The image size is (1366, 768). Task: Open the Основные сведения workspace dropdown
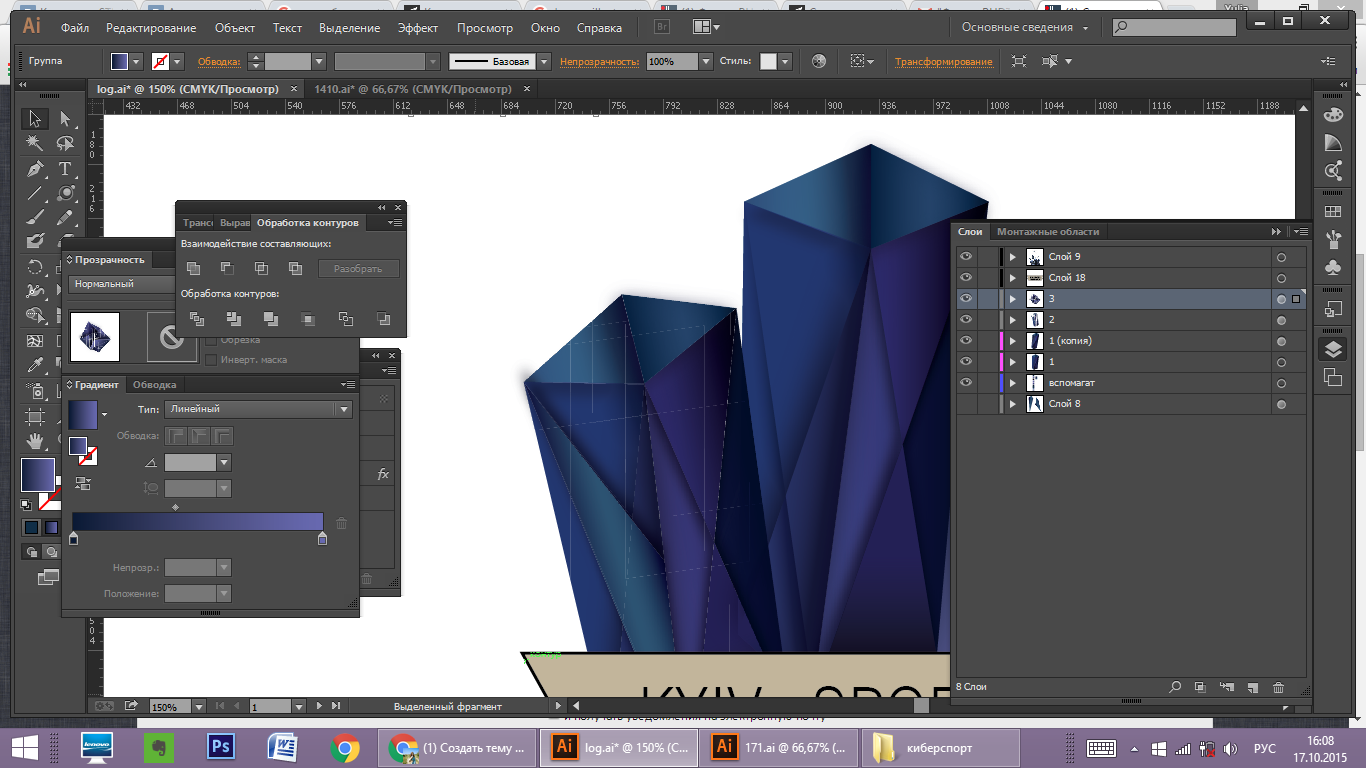(x=1024, y=28)
